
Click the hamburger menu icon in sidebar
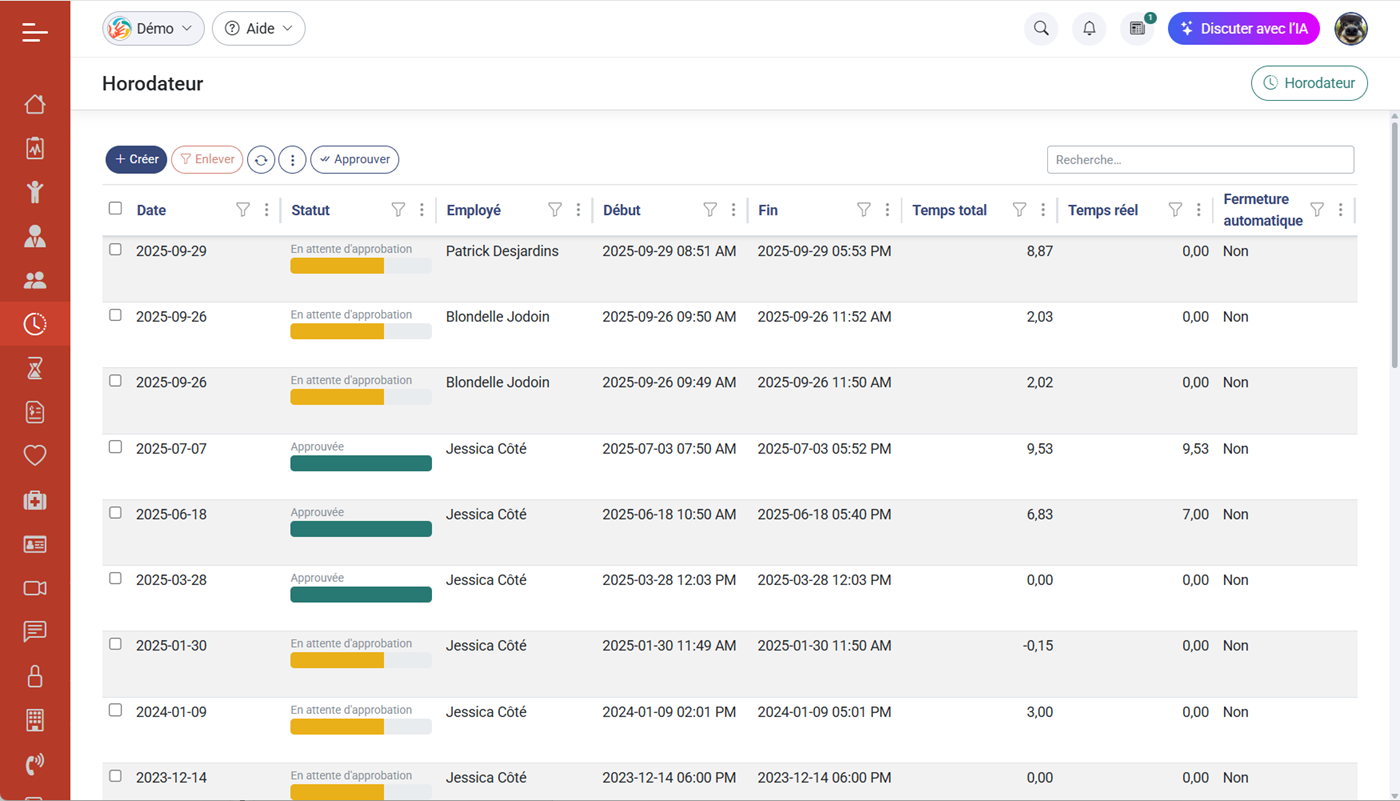click(35, 33)
